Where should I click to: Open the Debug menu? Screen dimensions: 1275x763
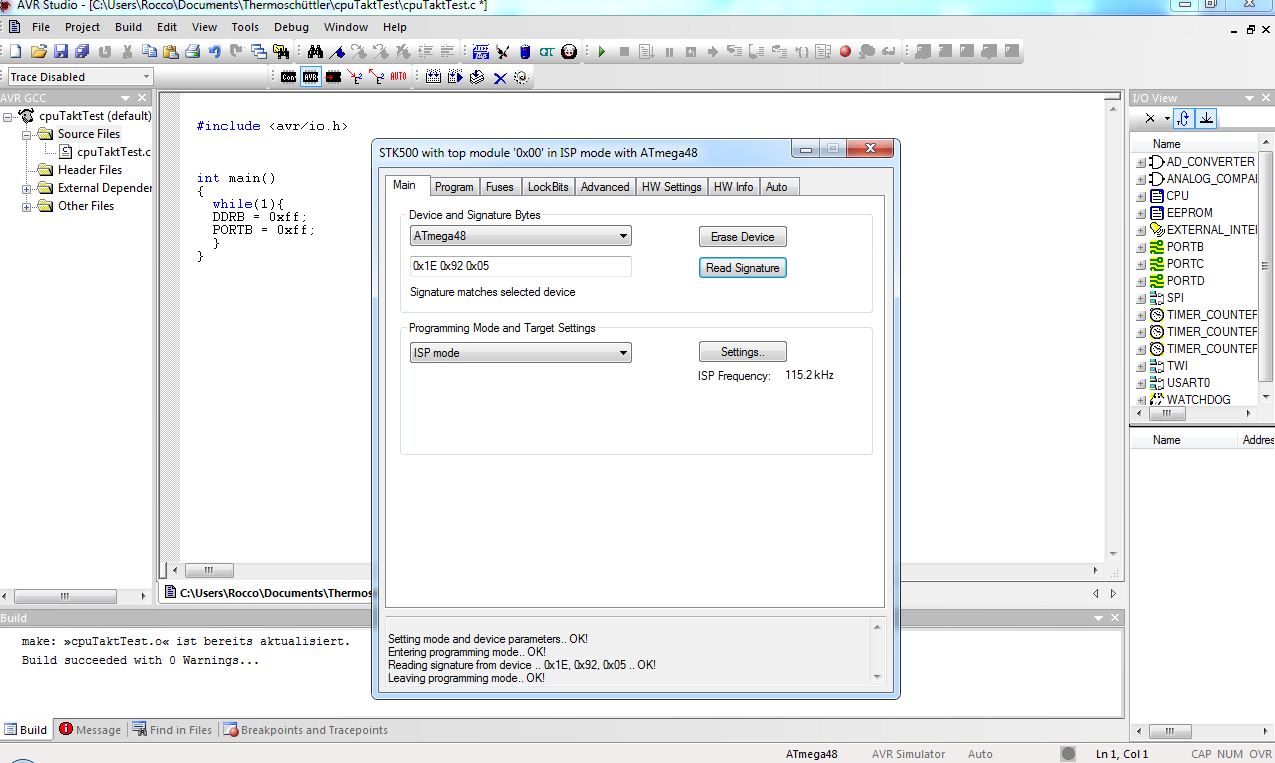click(291, 27)
